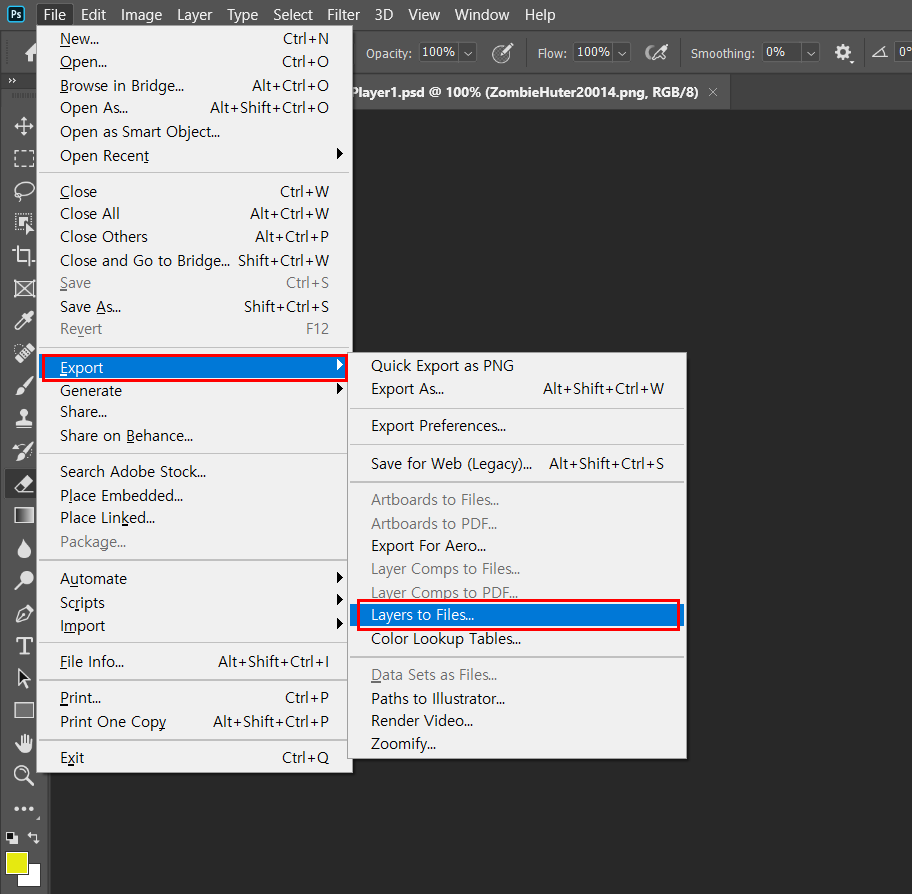This screenshot has width=912, height=894.
Task: Select the Horizontal Type tool
Action: point(23,646)
